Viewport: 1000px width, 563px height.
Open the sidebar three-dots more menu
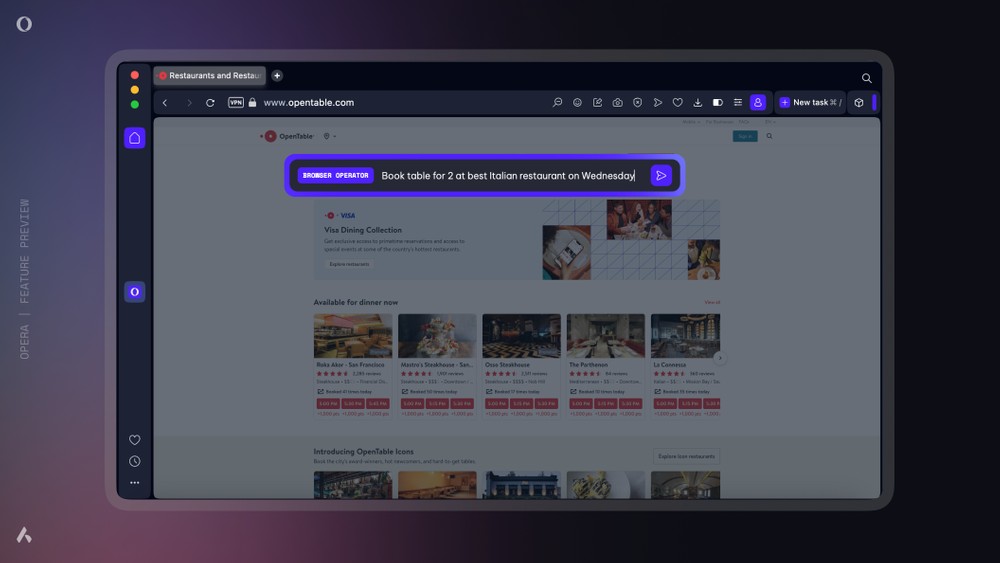[134, 483]
